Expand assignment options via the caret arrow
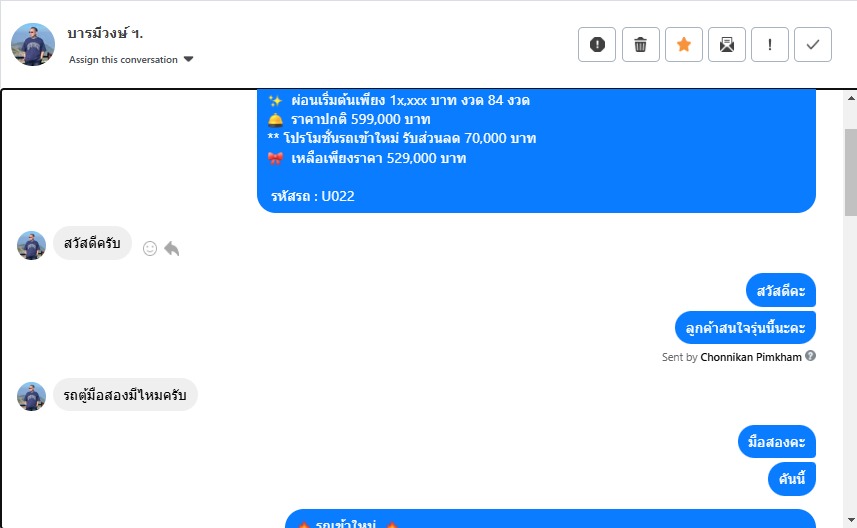857x528 pixels. pyautogui.click(x=189, y=59)
